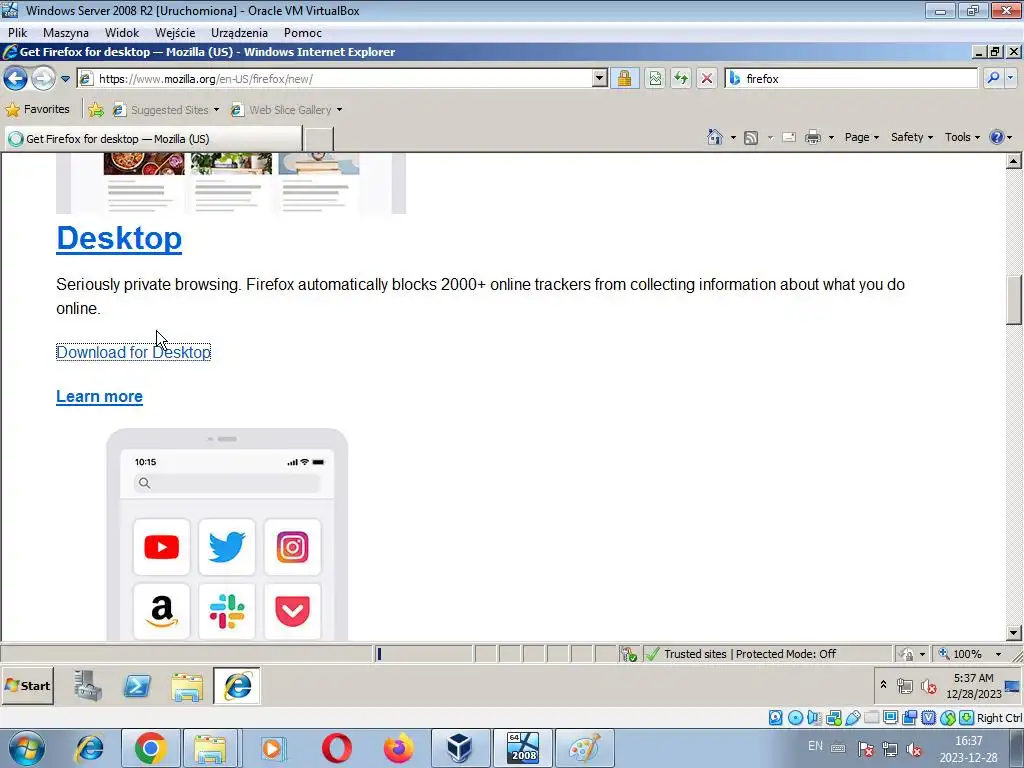1024x768 pixels.
Task: Go back with the IE Back arrow
Action: click(x=15, y=79)
